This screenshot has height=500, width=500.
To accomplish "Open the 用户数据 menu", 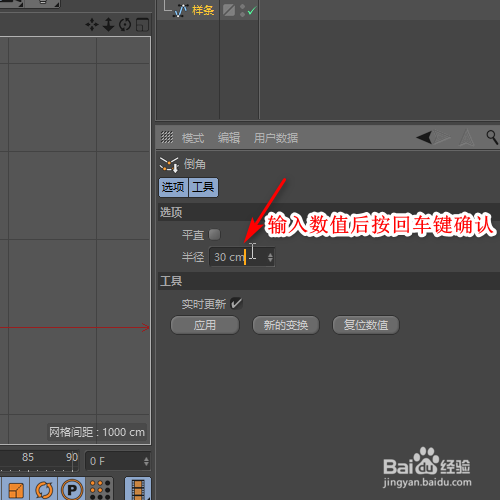I will point(276,138).
